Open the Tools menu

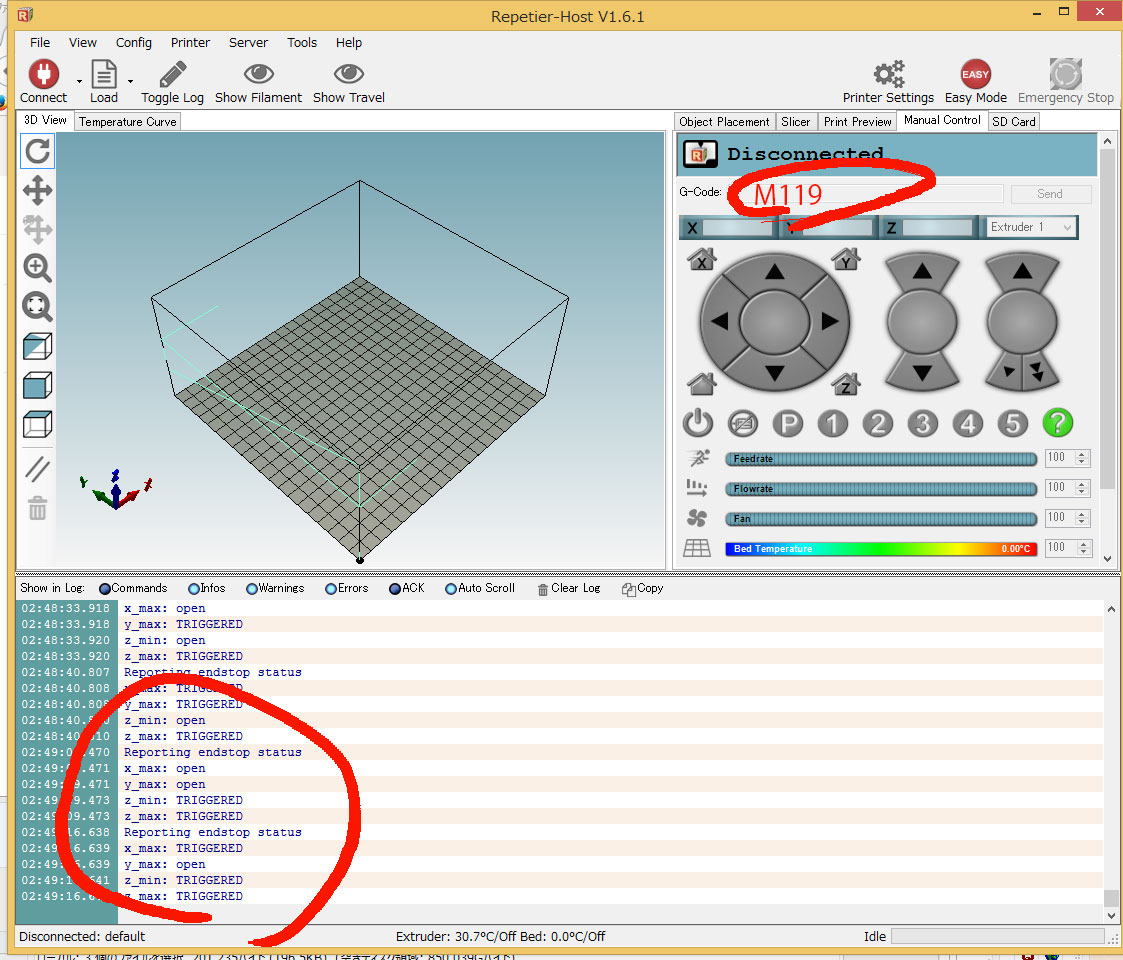pos(302,43)
